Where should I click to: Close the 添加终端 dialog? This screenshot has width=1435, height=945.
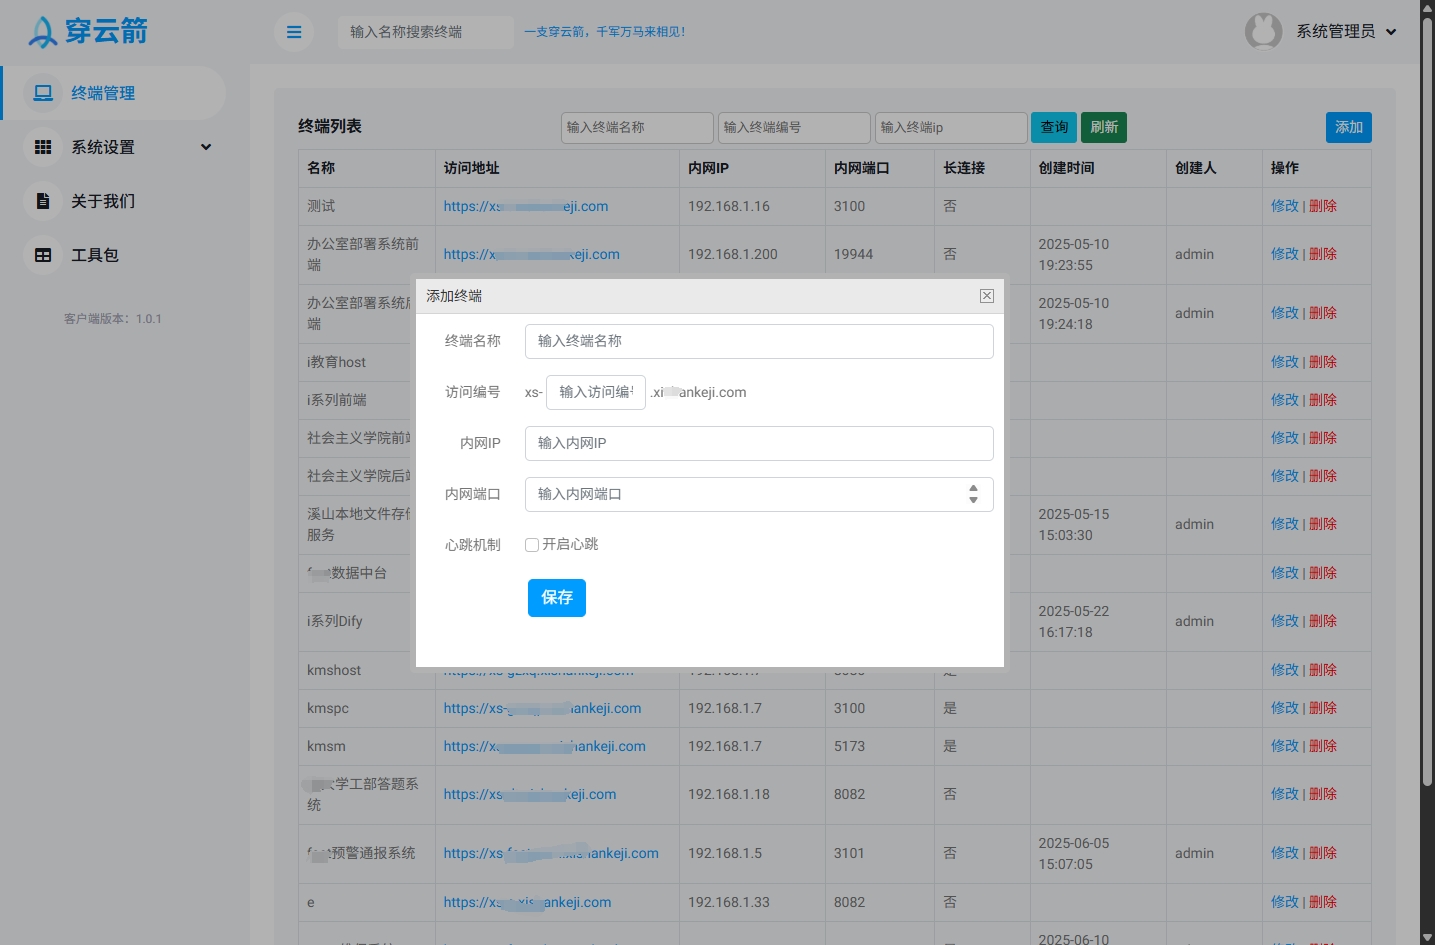coord(987,296)
